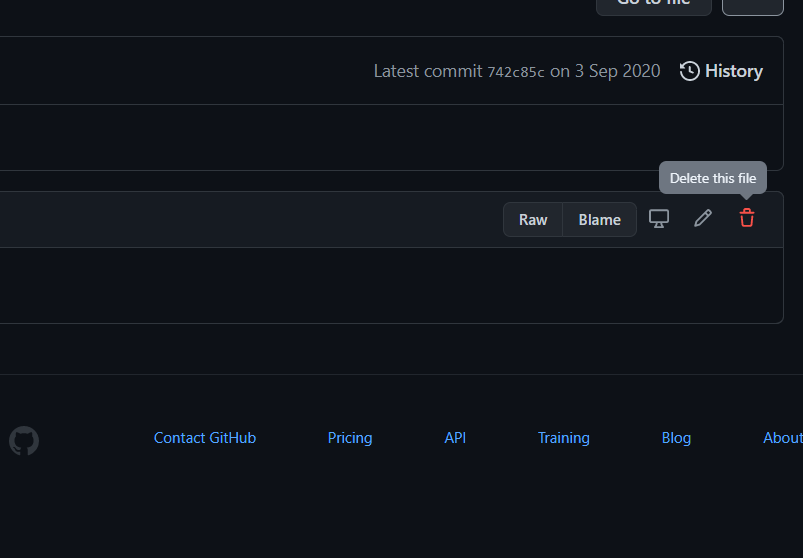
Task: Click the "Latest commit" label text
Action: [x=428, y=71]
